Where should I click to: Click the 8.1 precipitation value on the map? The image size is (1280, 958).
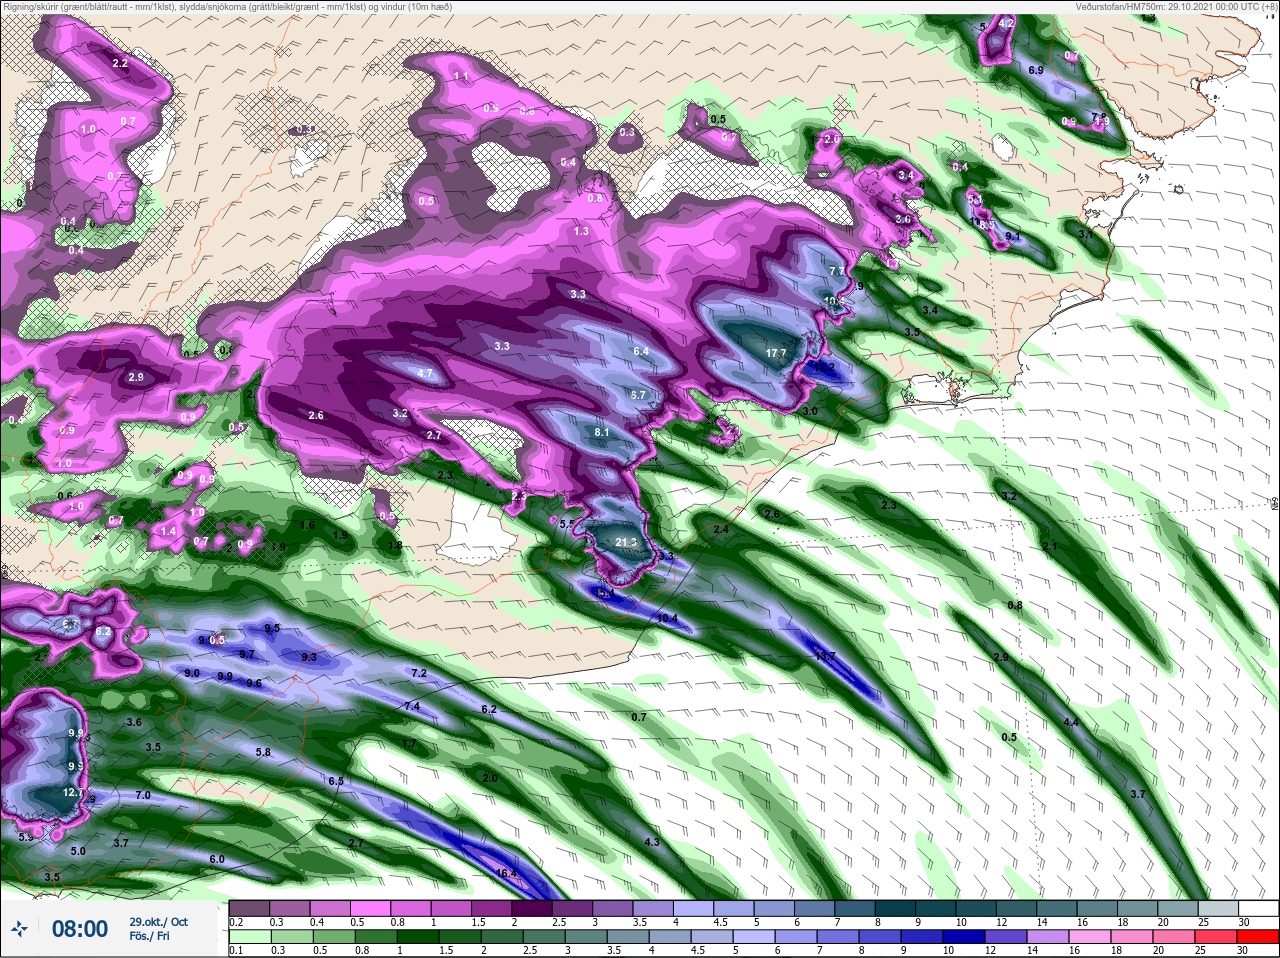(602, 432)
